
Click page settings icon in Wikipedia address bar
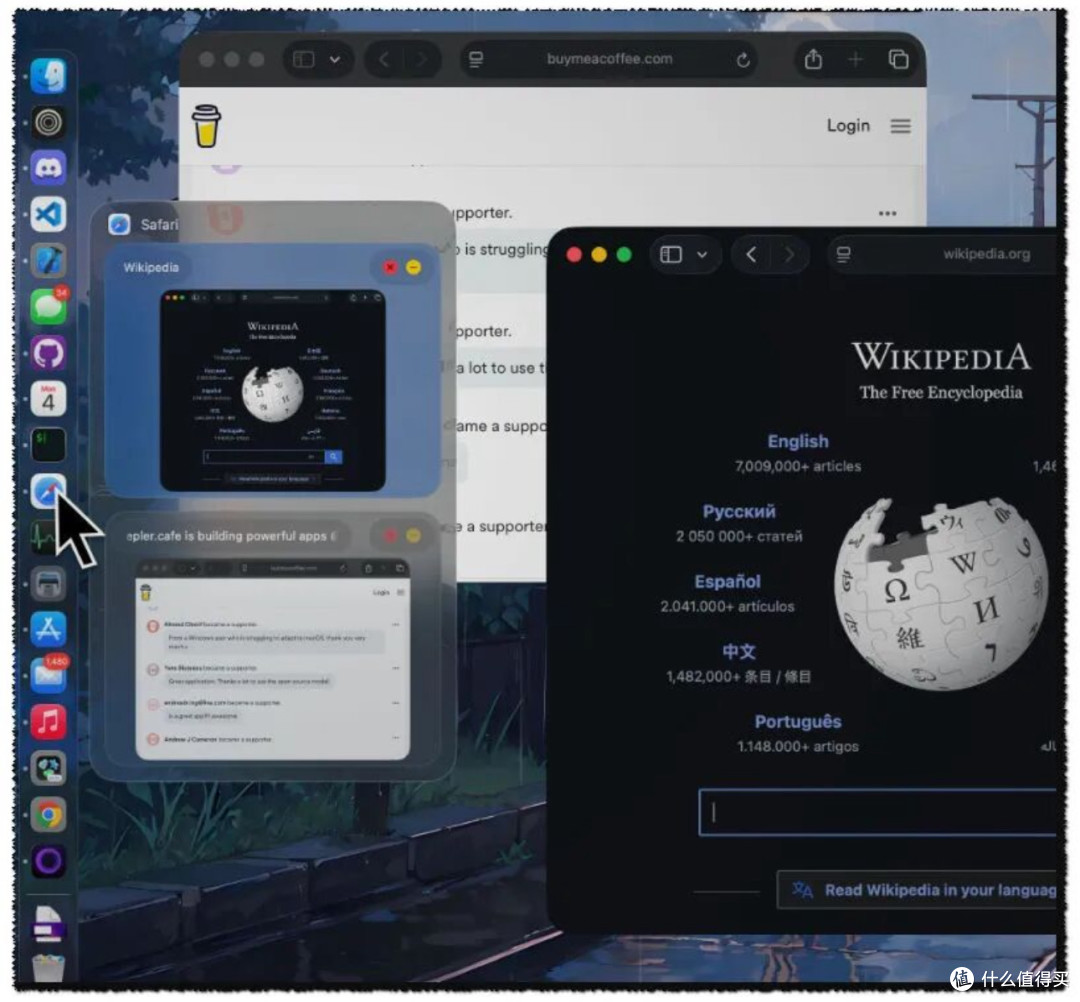pyautogui.click(x=844, y=255)
